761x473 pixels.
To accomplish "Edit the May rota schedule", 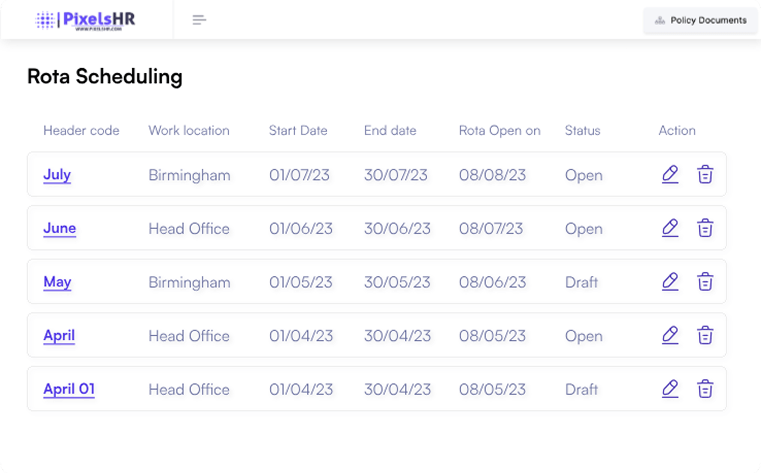I will [670, 282].
